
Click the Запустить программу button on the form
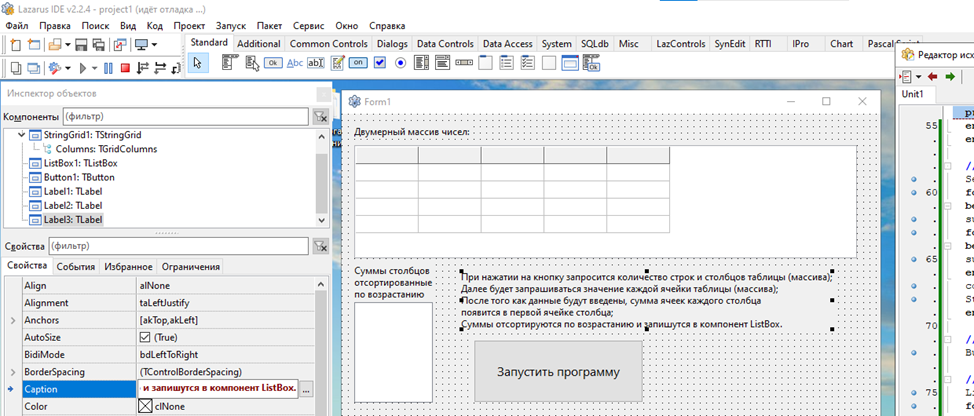point(558,371)
